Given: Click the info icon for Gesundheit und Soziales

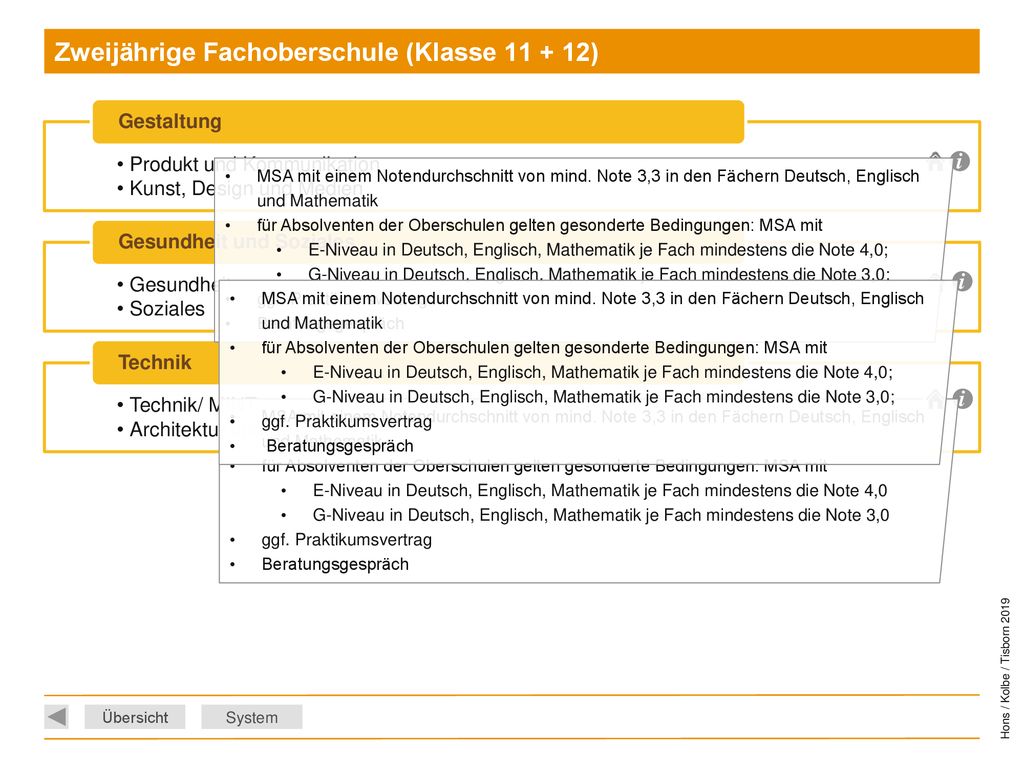Looking at the screenshot, I should pos(963,281).
